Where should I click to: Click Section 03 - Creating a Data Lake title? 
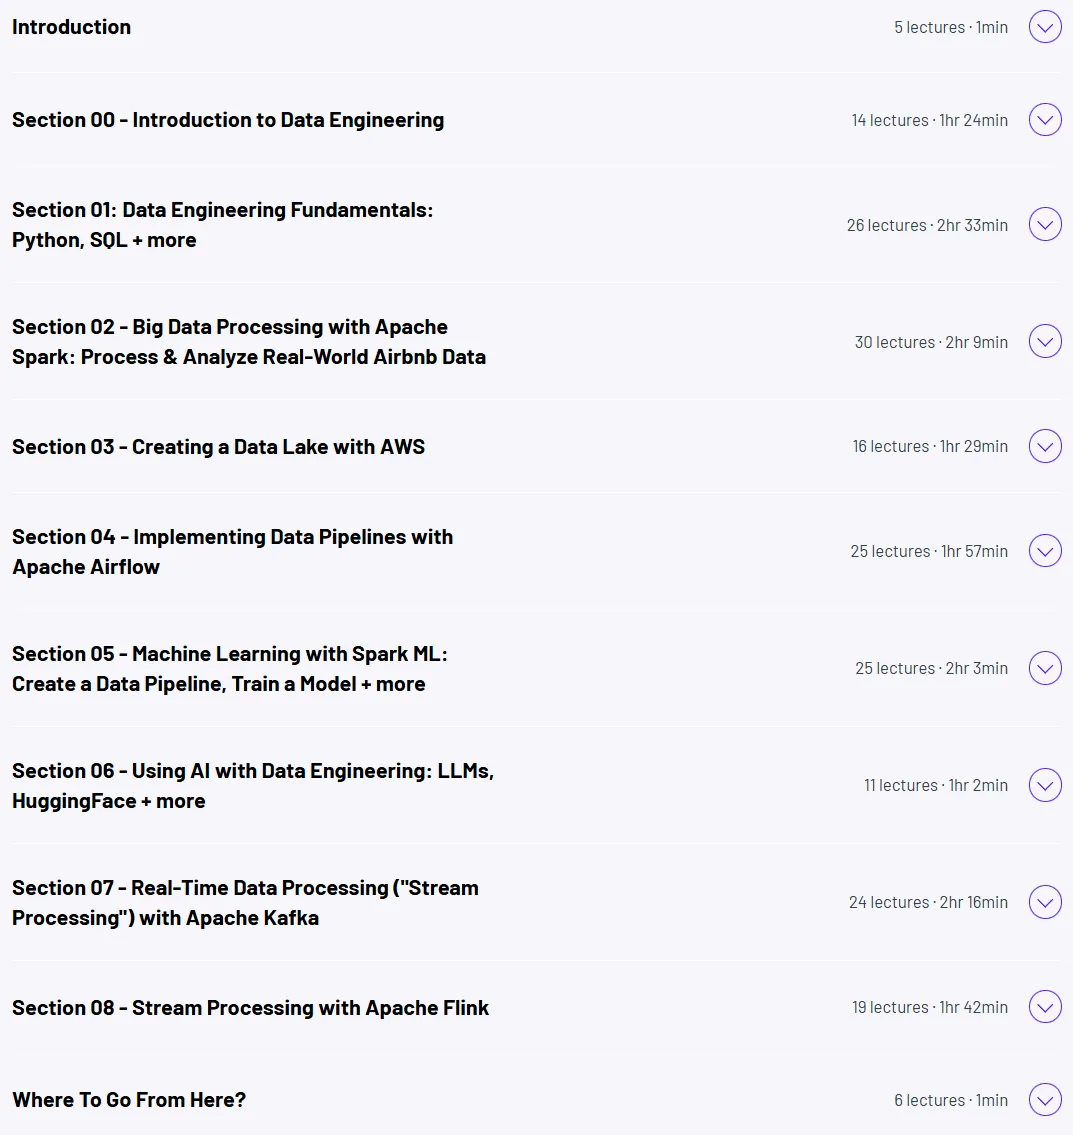219,447
